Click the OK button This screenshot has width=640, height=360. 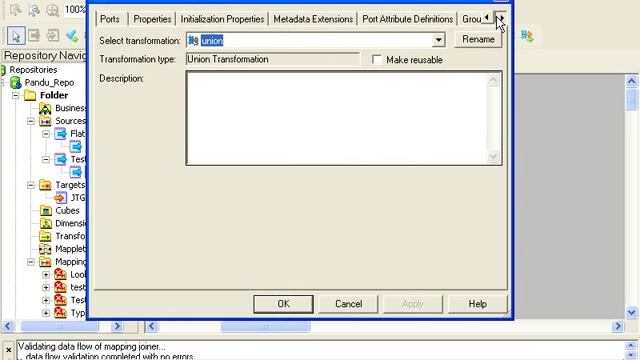pos(283,304)
